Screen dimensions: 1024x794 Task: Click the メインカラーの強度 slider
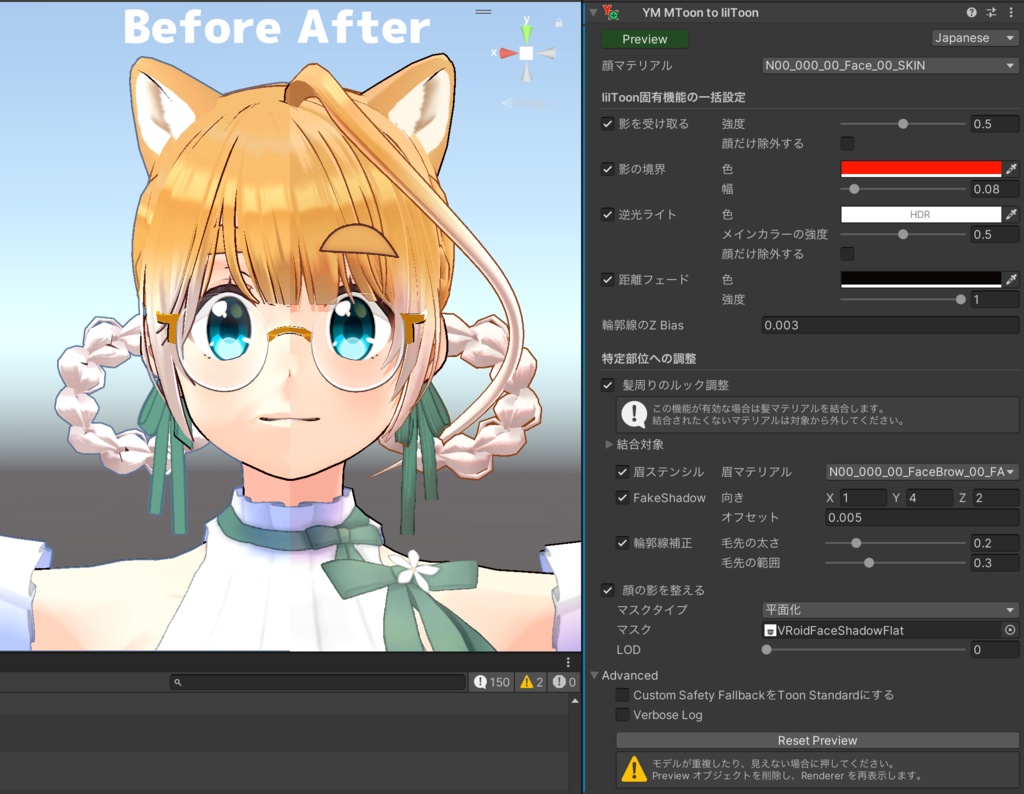tap(903, 234)
